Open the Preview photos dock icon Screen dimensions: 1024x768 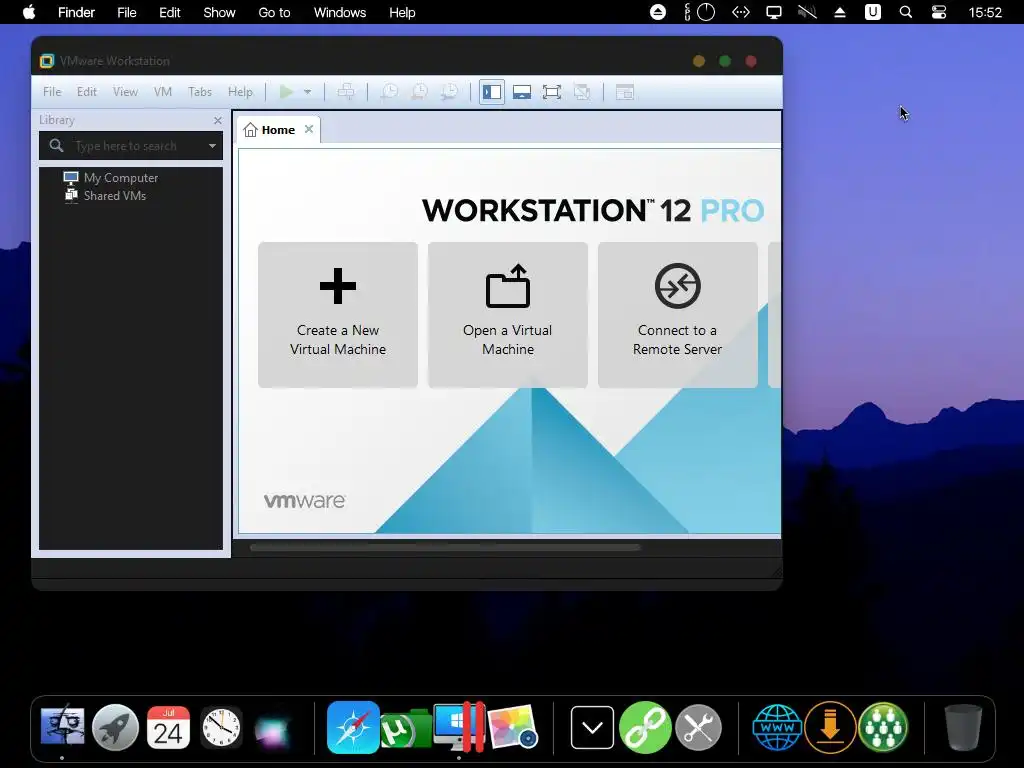pyautogui.click(x=512, y=727)
